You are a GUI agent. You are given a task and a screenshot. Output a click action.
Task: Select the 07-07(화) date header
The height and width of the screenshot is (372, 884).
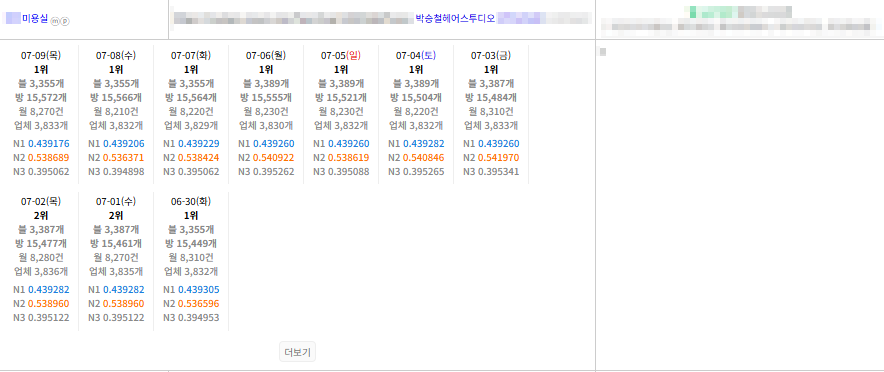[x=191, y=55]
